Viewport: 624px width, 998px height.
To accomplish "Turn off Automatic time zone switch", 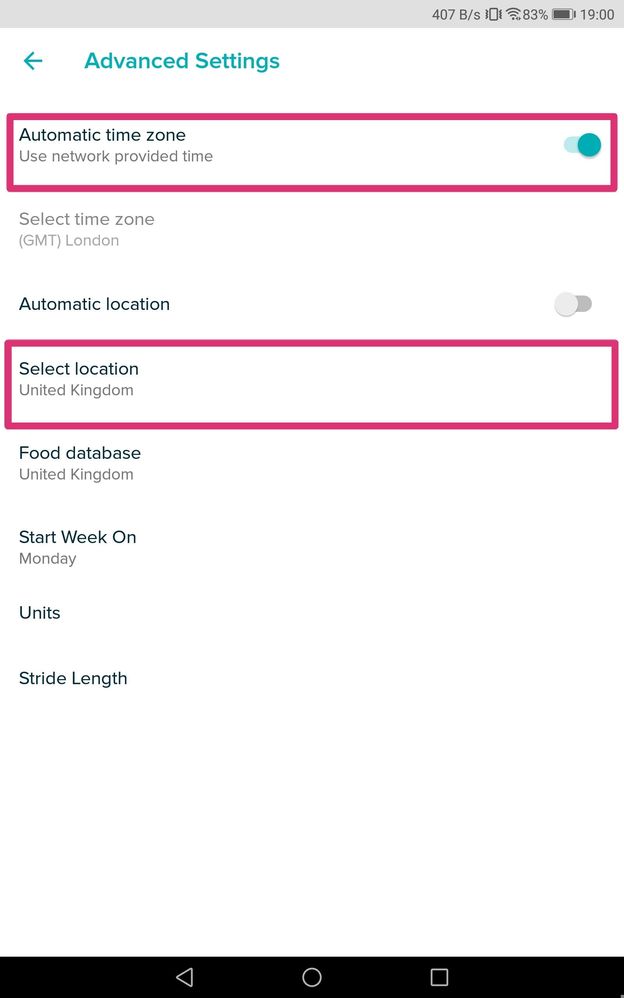I will pyautogui.click(x=582, y=145).
